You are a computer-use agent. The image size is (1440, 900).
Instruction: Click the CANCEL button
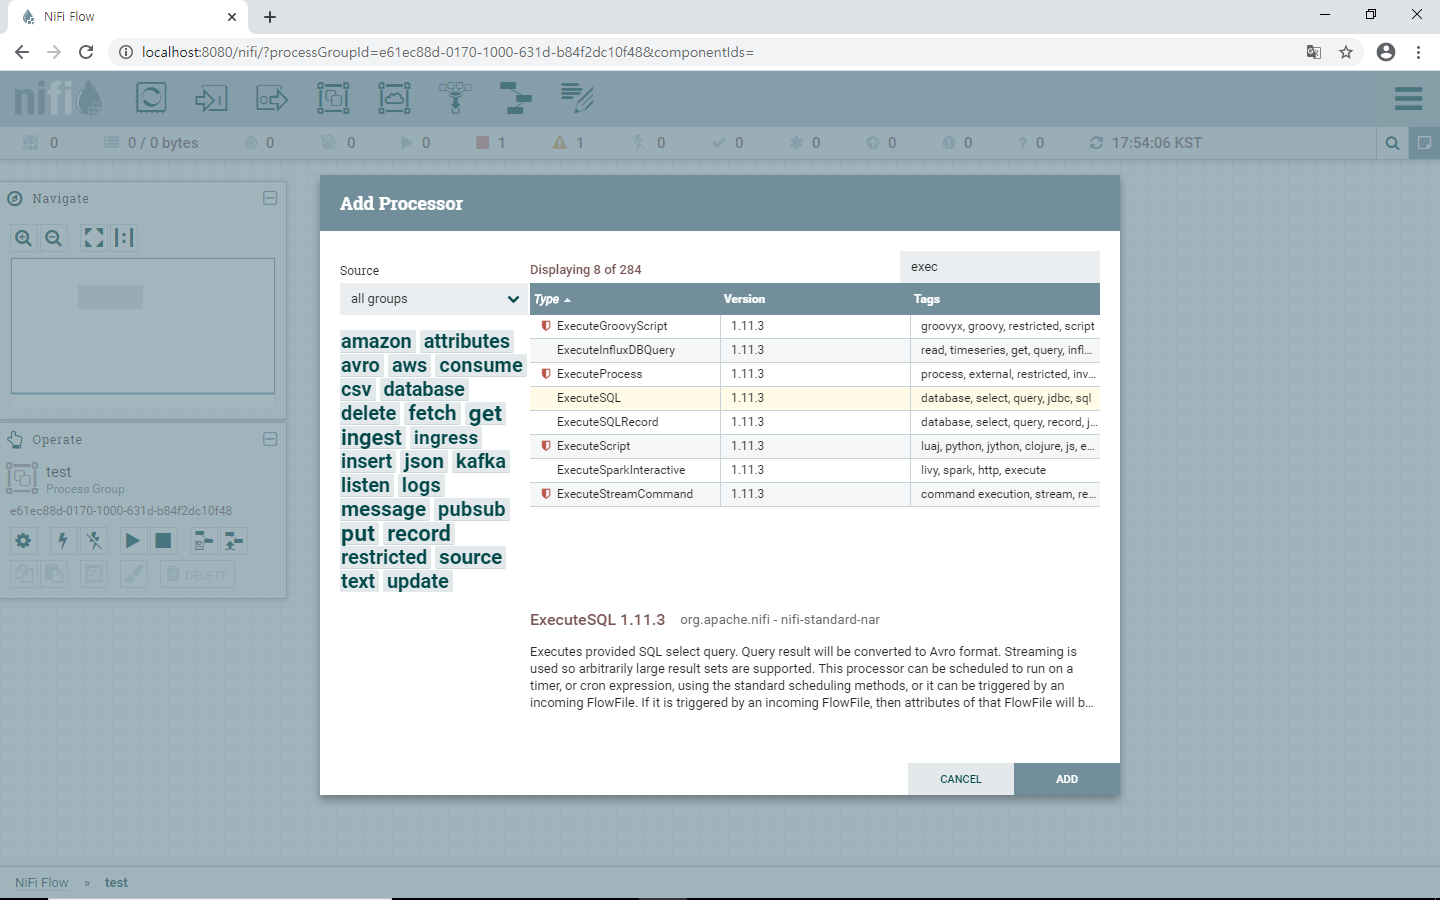[961, 779]
